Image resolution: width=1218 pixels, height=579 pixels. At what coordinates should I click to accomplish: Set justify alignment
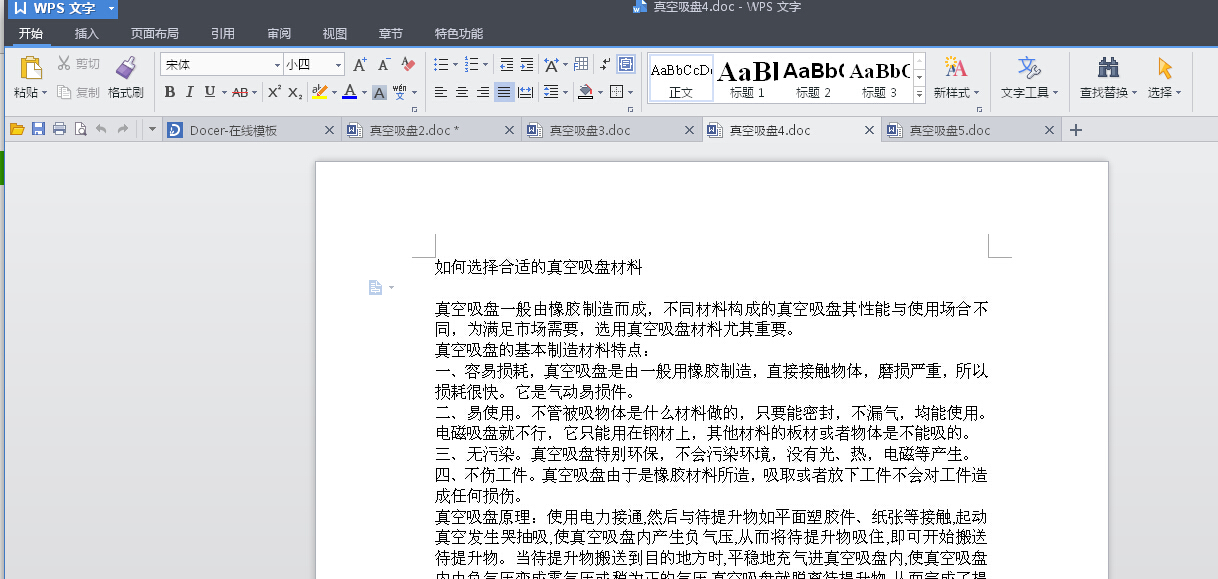(504, 92)
